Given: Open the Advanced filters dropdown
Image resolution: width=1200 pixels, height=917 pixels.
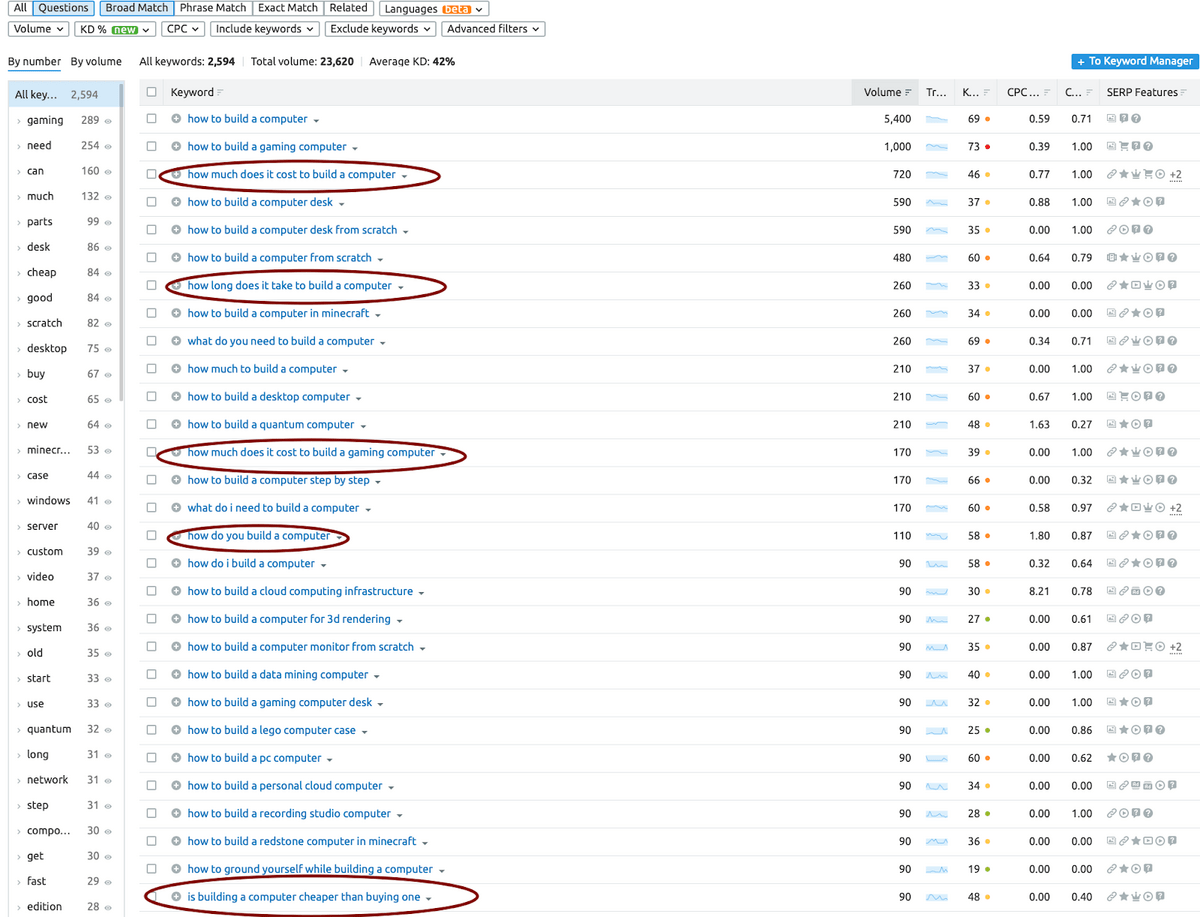Looking at the screenshot, I should coord(493,29).
